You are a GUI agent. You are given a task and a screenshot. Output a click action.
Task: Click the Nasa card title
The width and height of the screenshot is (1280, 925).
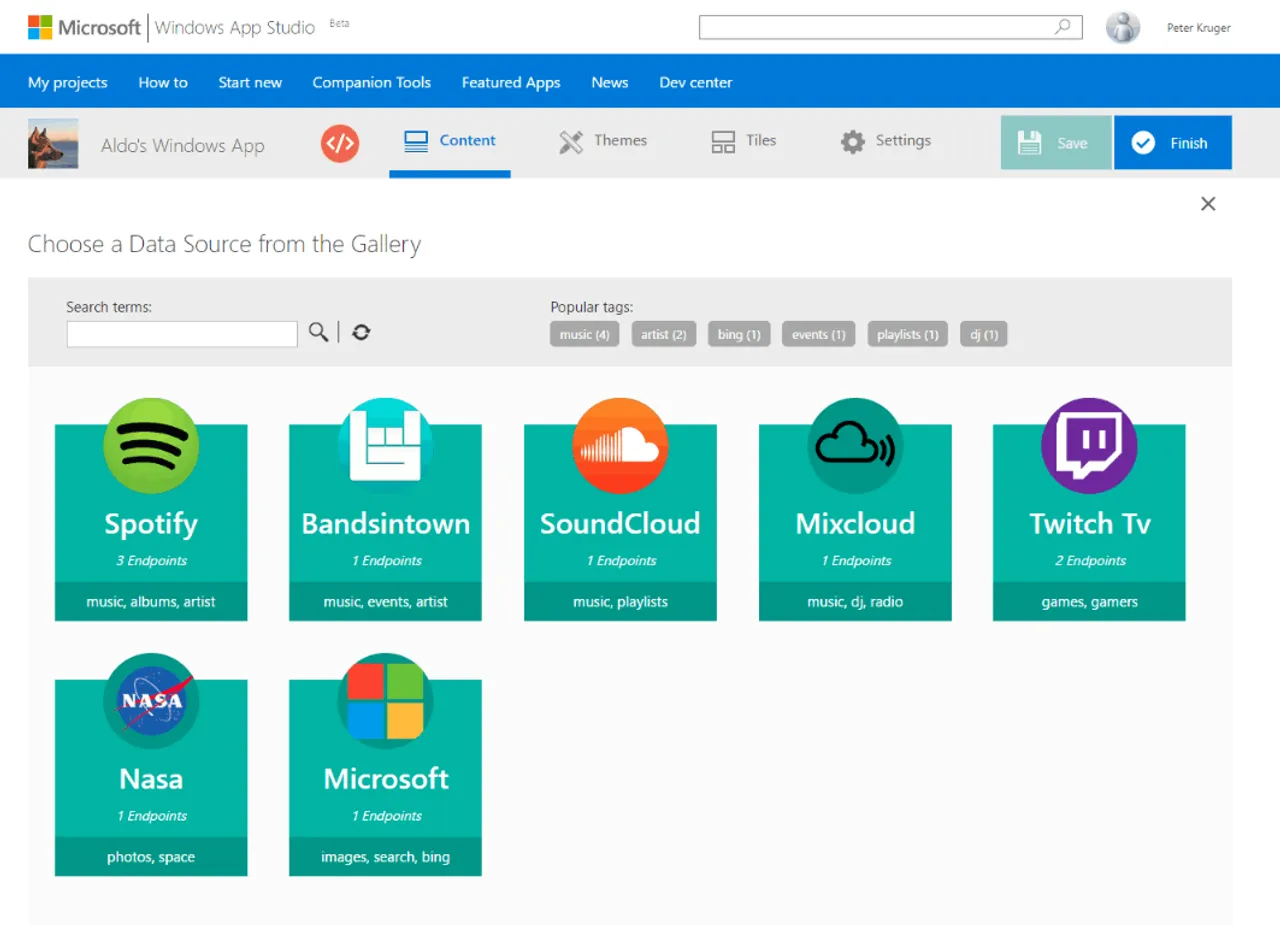[151, 779]
